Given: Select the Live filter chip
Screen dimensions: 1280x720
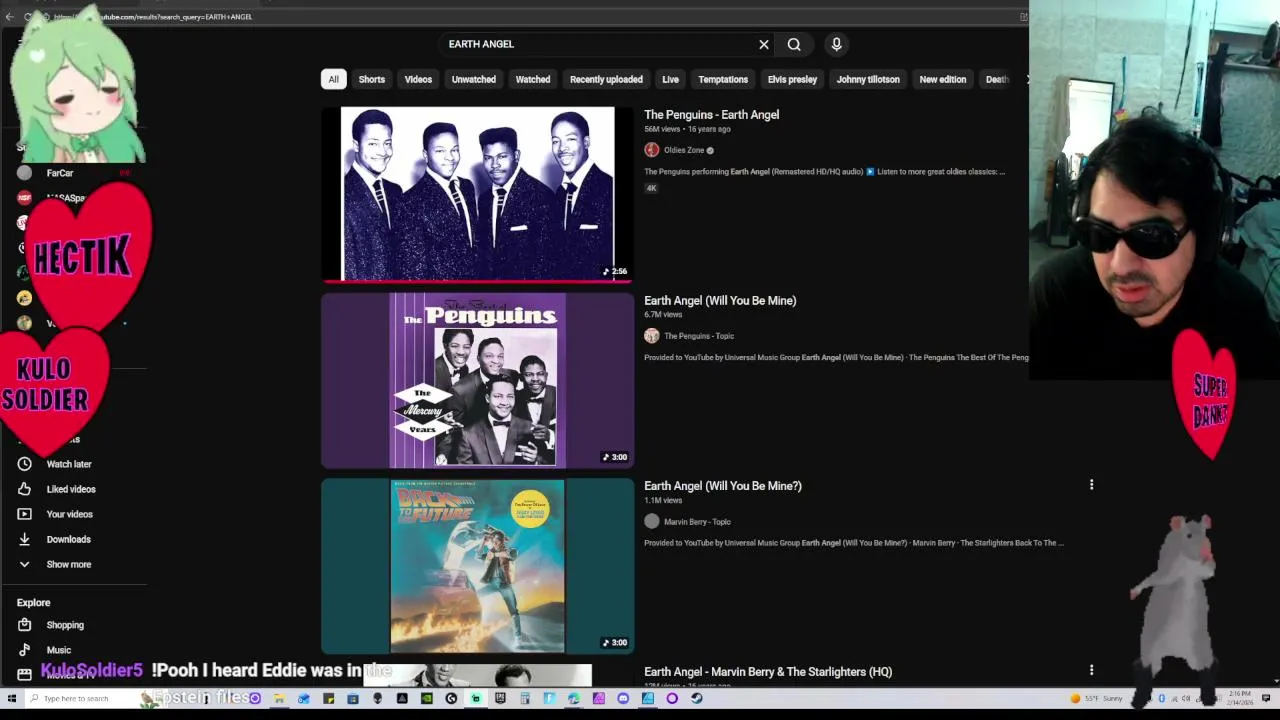Looking at the screenshot, I should click(670, 79).
